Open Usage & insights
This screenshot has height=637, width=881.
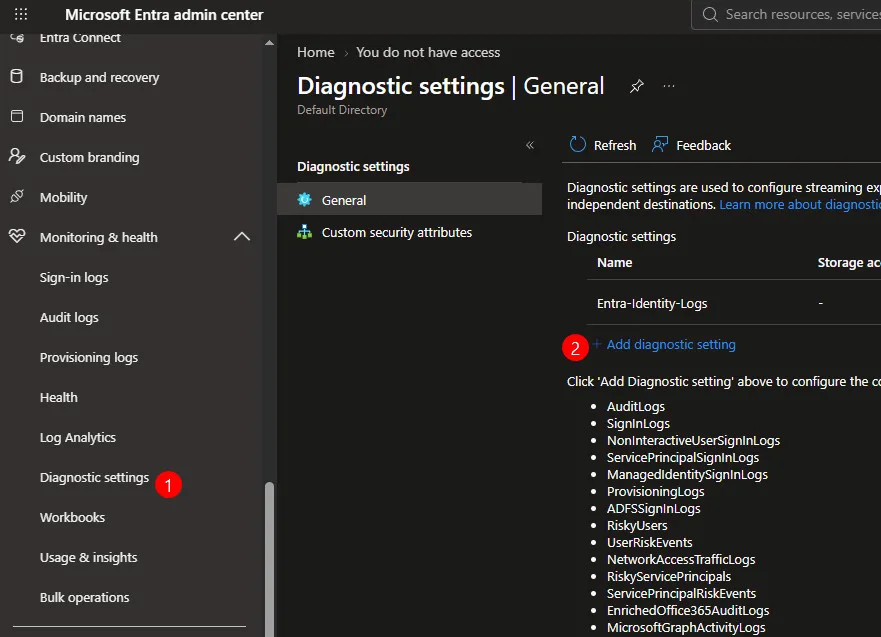click(88, 557)
